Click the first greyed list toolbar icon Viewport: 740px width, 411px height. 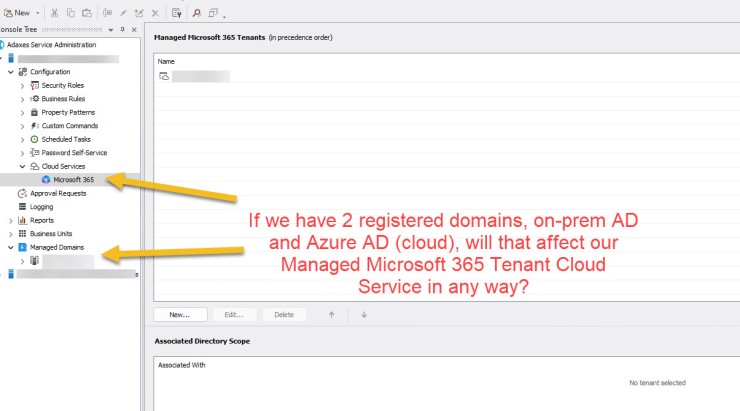coord(108,13)
